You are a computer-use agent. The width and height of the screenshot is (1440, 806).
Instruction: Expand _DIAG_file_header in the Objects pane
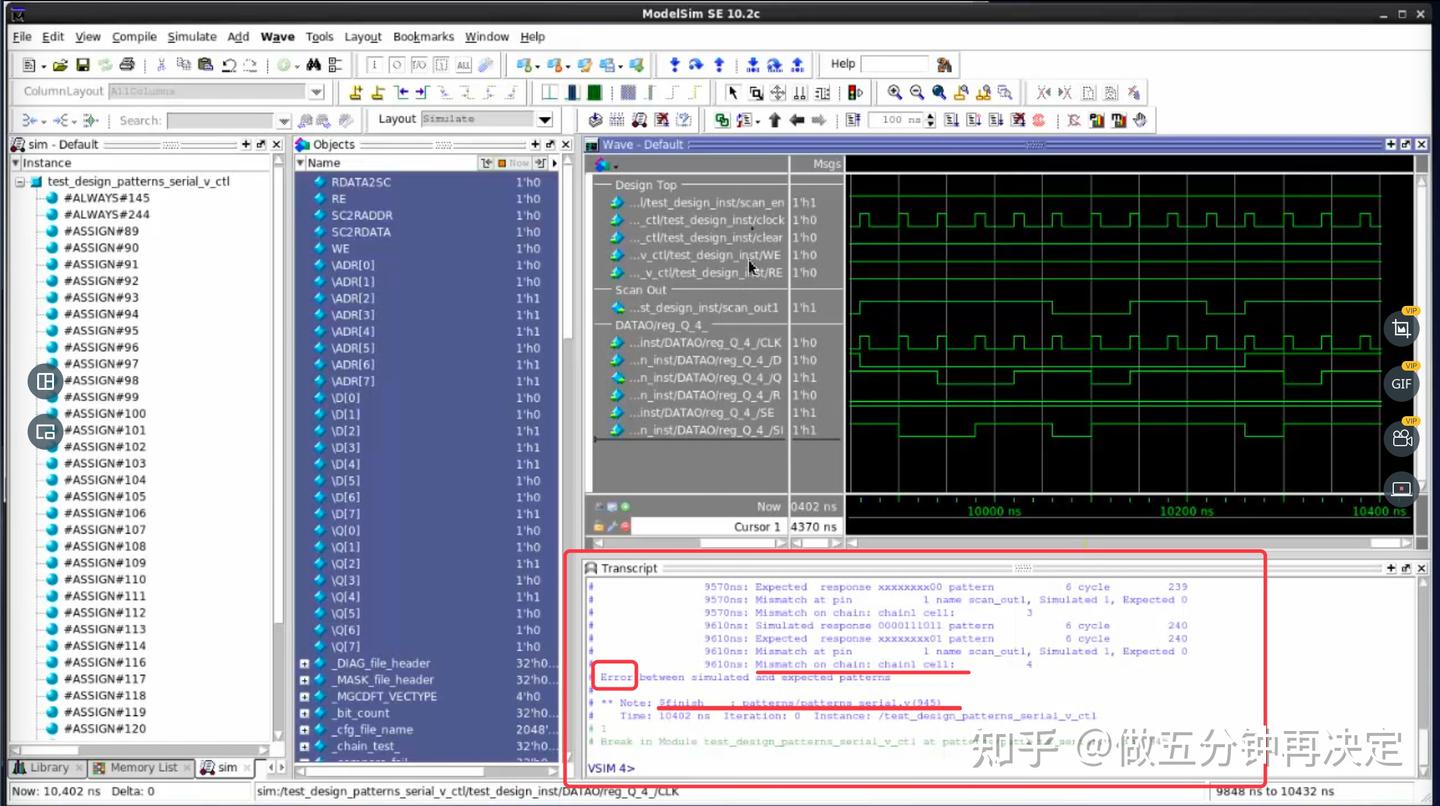[x=305, y=663]
